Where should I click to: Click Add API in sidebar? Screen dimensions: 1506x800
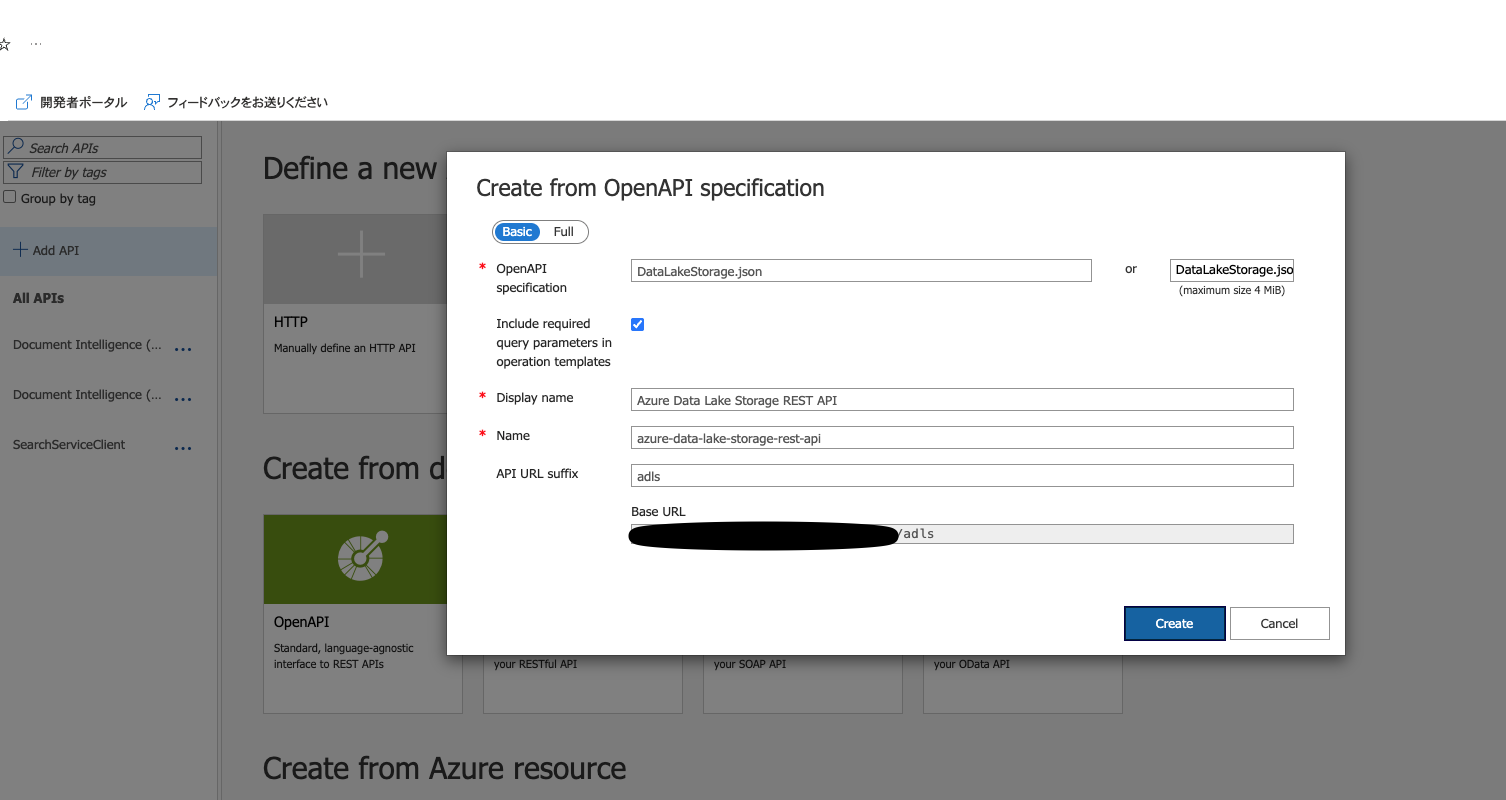click(108, 250)
